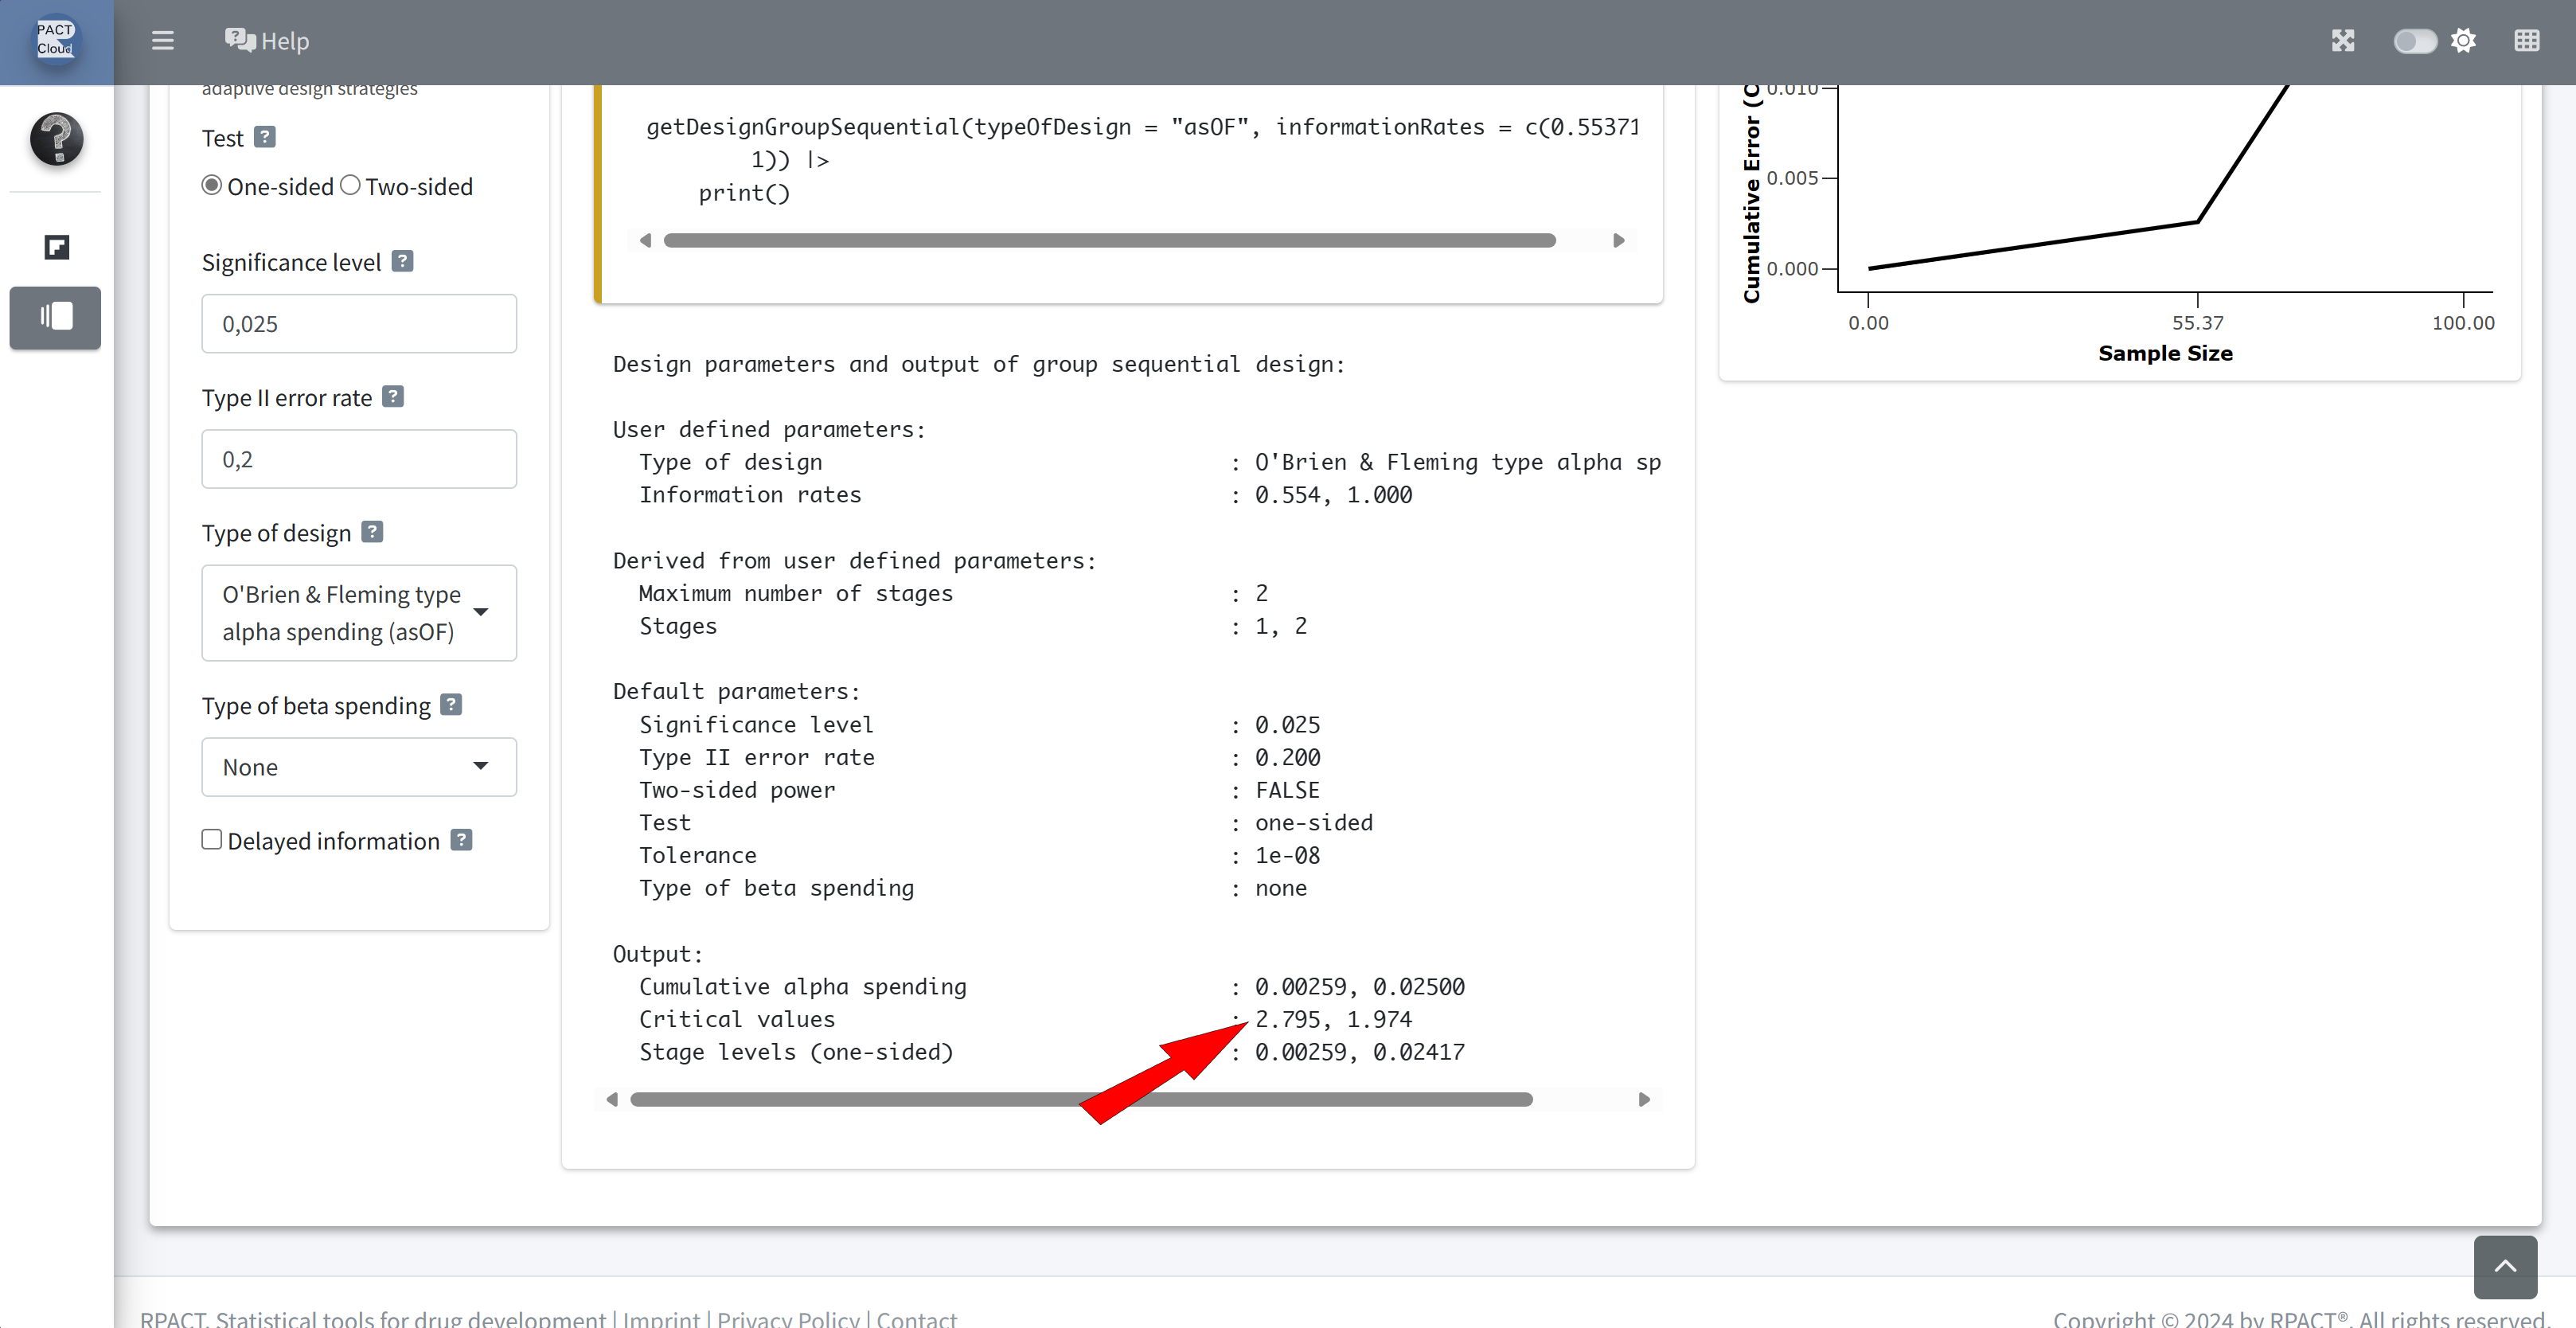This screenshot has width=2576, height=1328.
Task: Click the fullscreen expand icon
Action: (x=2342, y=41)
